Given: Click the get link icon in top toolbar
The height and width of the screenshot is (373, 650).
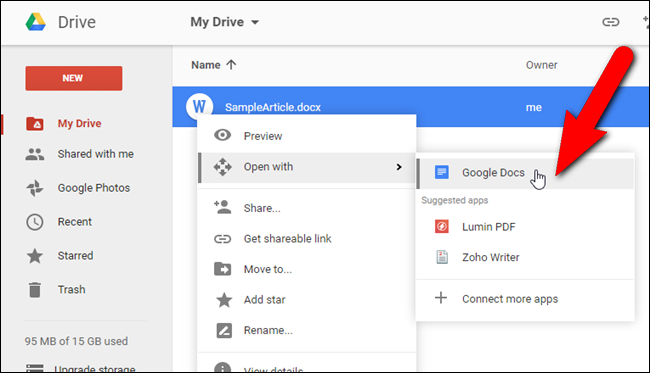Looking at the screenshot, I should tap(611, 22).
